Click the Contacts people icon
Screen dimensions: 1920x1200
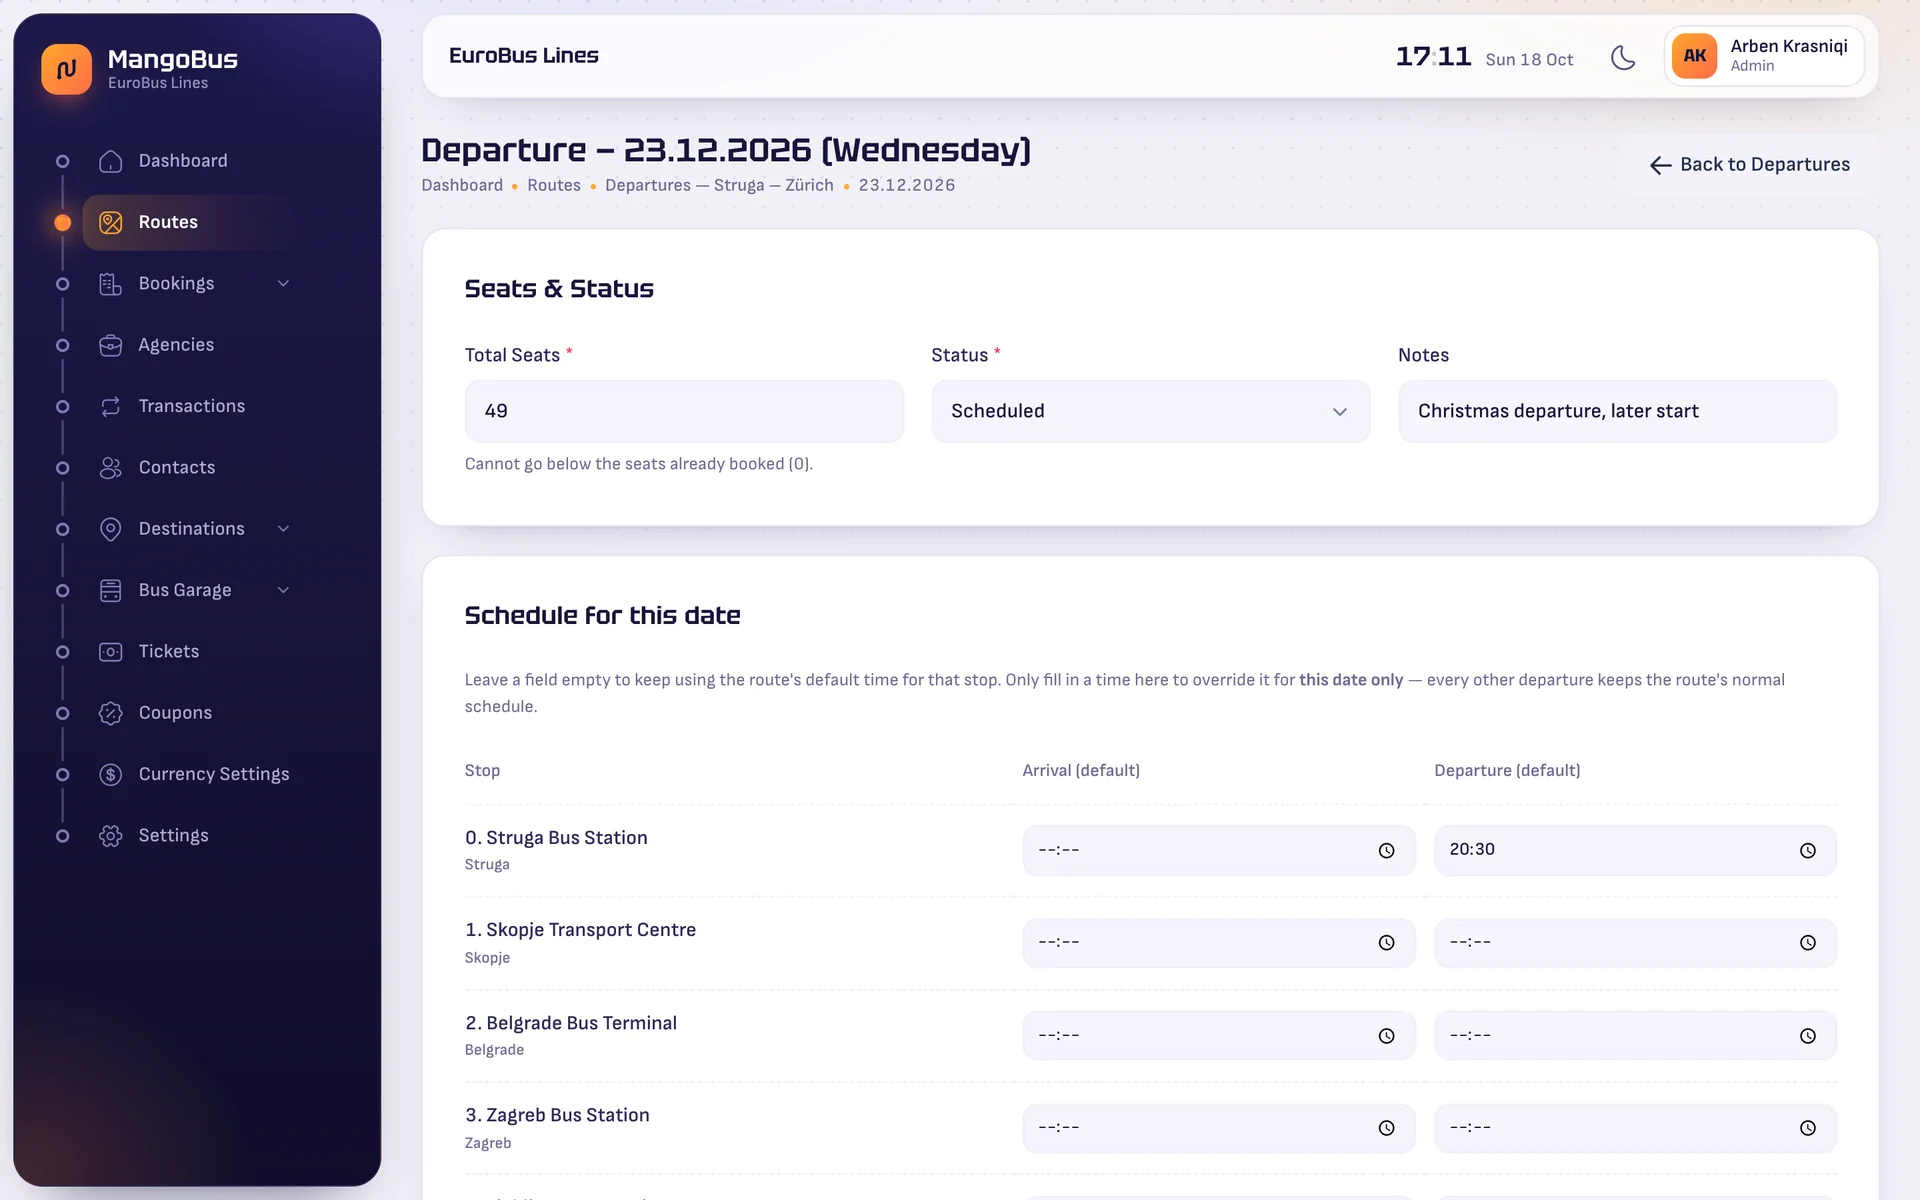tap(111, 468)
